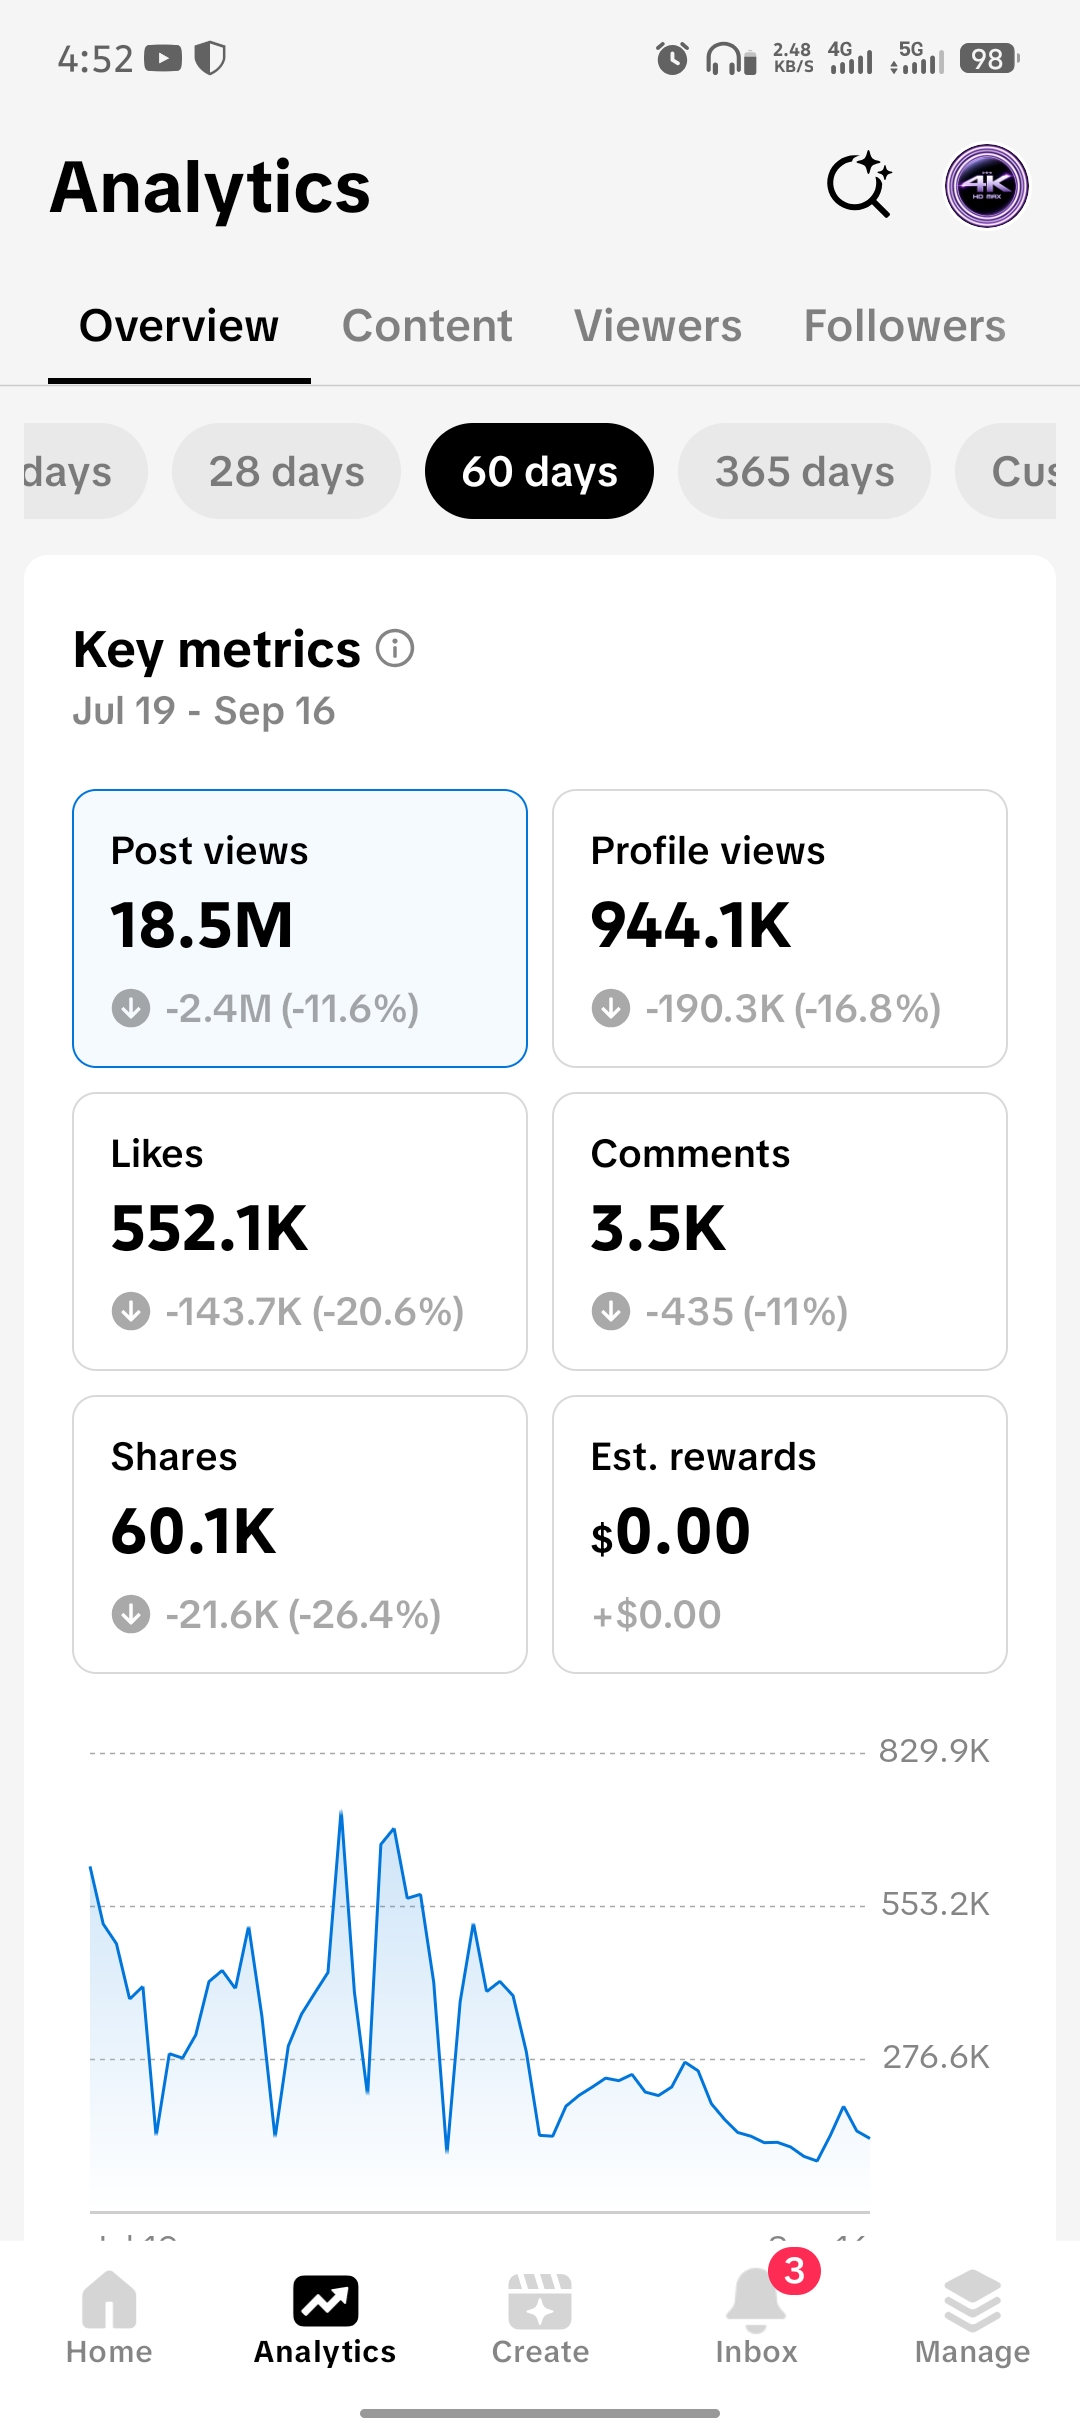Switch to the Content tab
The width and height of the screenshot is (1080, 2436).
tap(427, 326)
